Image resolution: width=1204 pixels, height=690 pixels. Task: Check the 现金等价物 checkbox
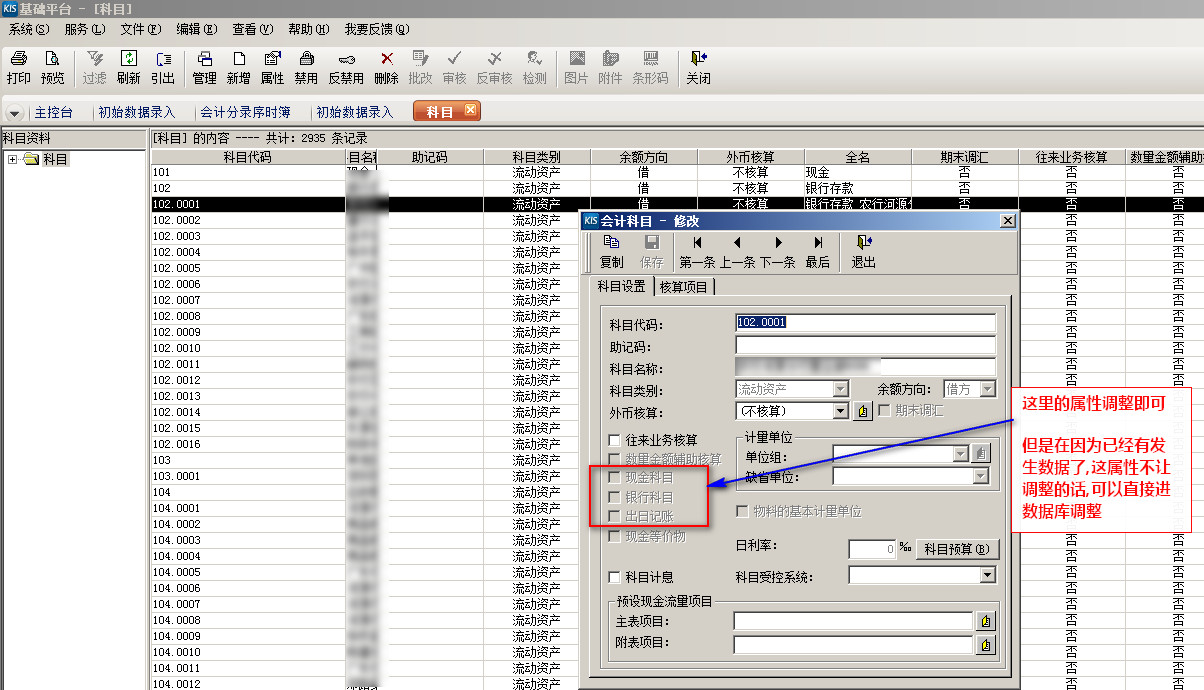[x=615, y=536]
